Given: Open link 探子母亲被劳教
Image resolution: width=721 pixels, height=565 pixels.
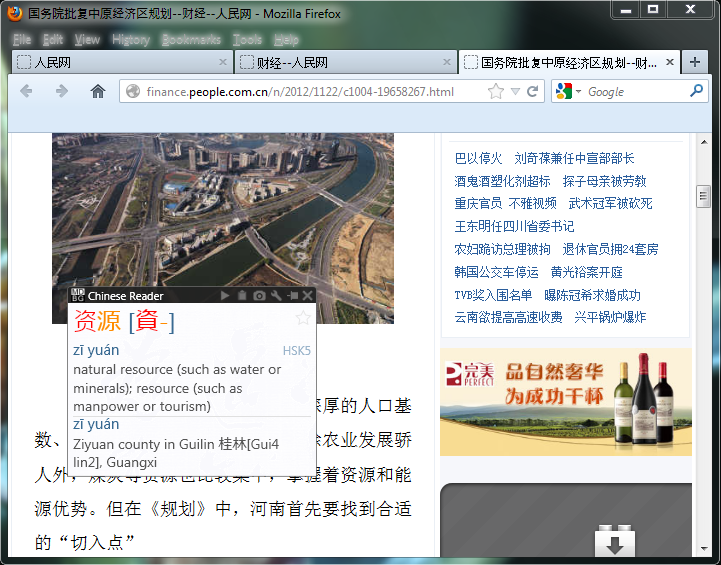Looking at the screenshot, I should click(x=604, y=181).
